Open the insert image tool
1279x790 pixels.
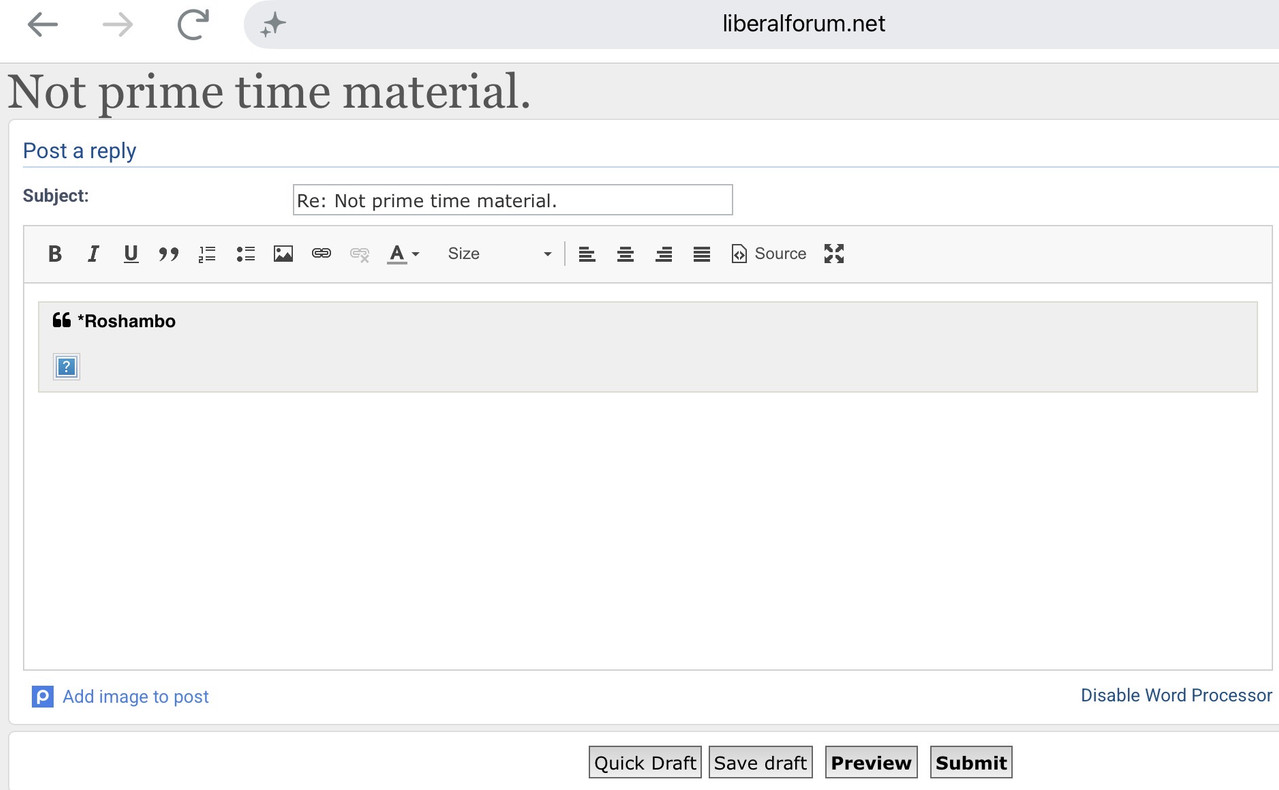pyautogui.click(x=283, y=254)
